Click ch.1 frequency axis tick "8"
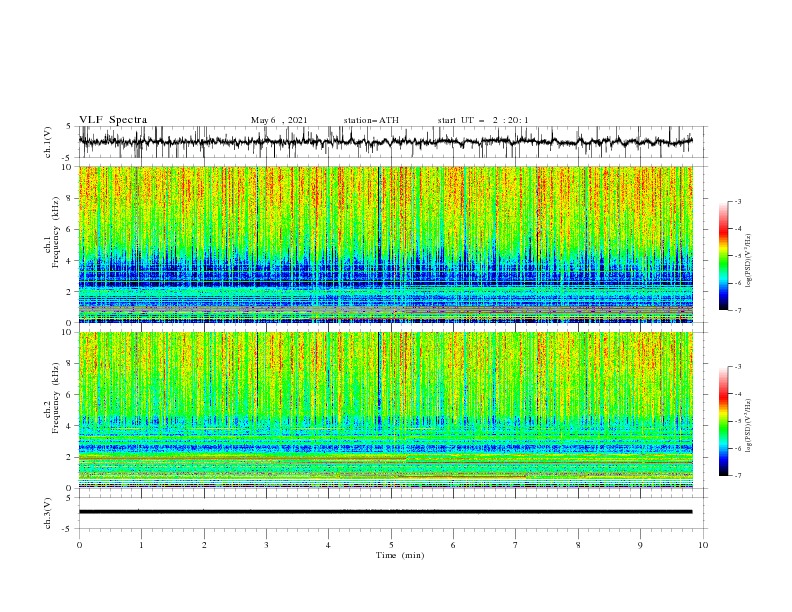Image resolution: width=792 pixels, height=612 pixels. tap(71, 198)
